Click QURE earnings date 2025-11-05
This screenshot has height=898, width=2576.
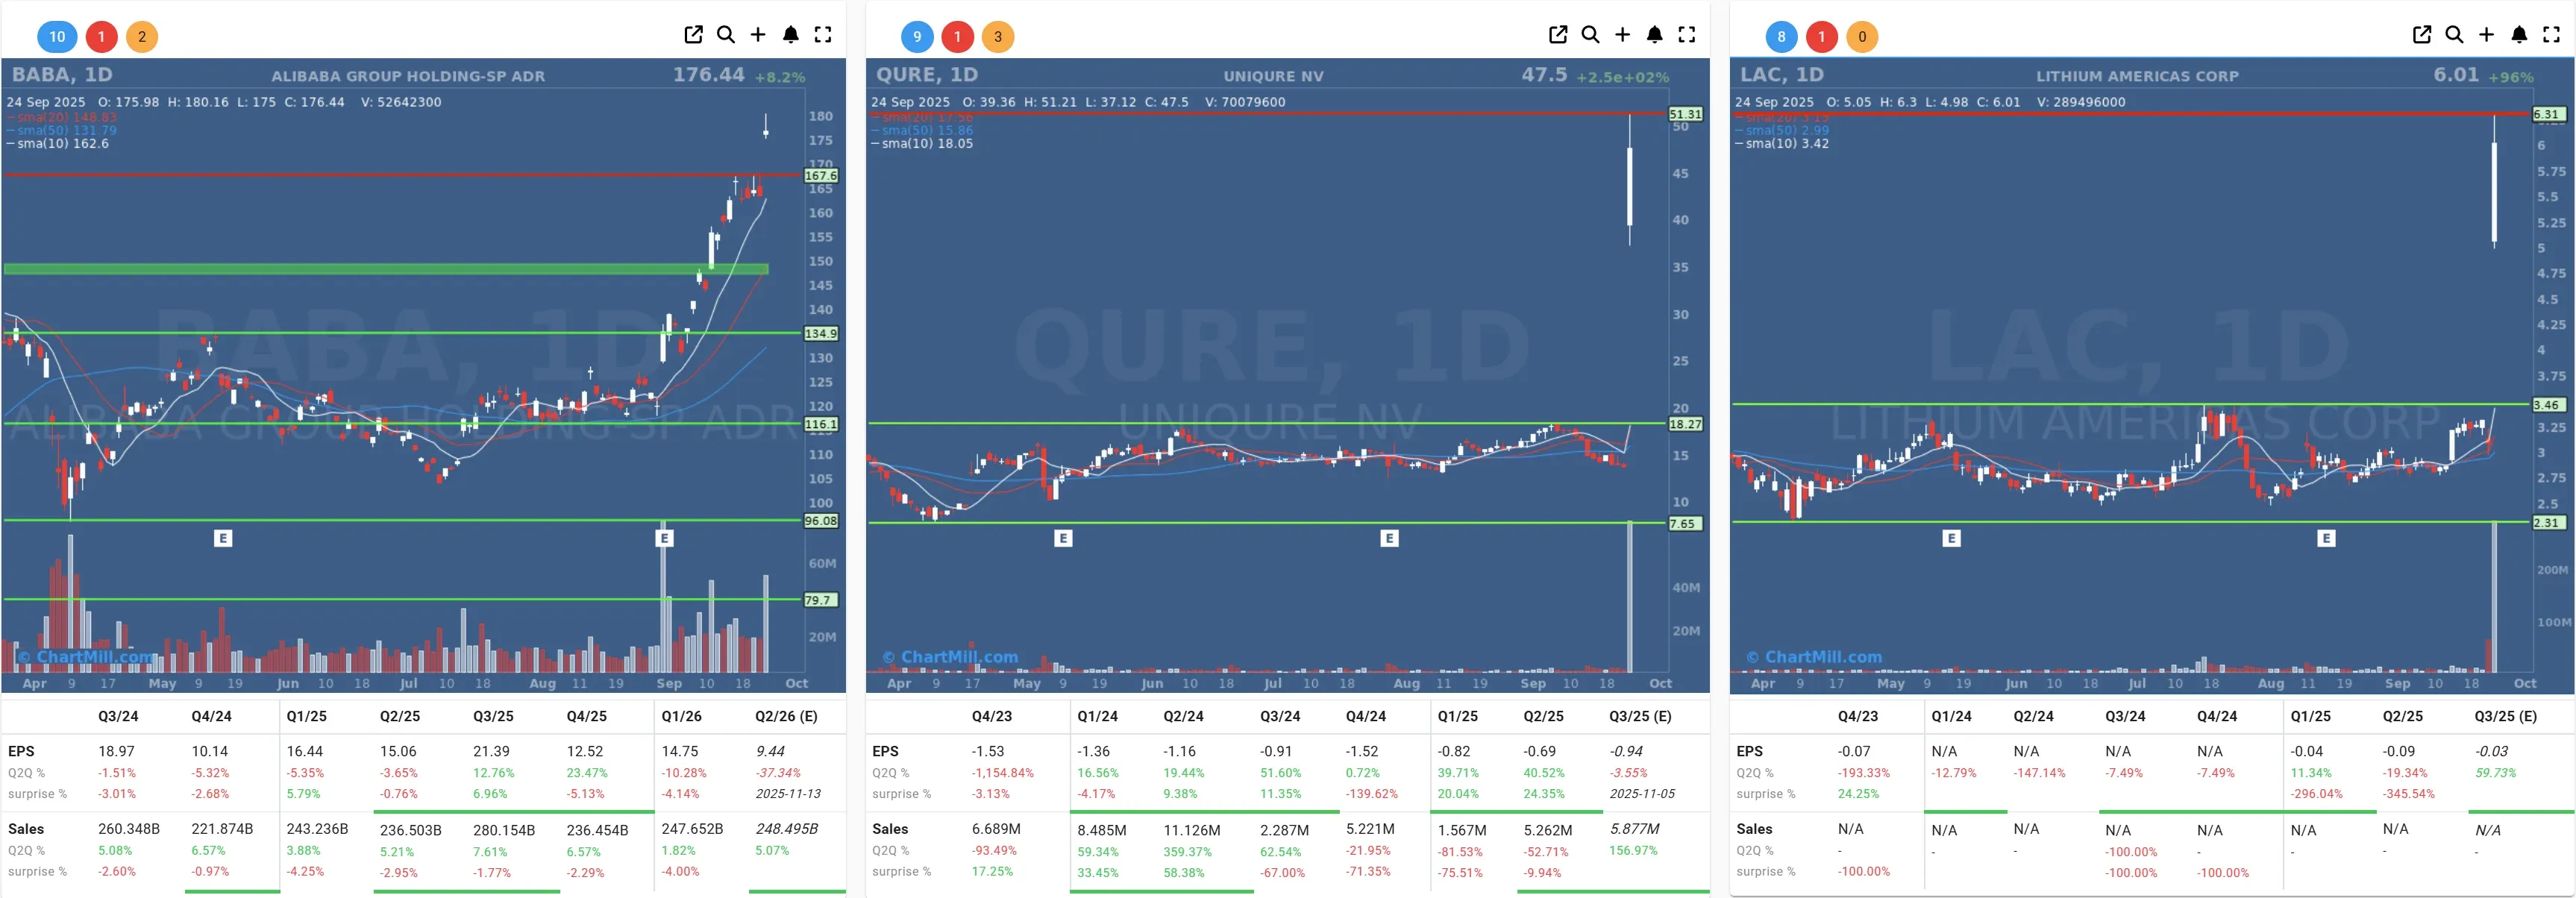coord(1642,794)
